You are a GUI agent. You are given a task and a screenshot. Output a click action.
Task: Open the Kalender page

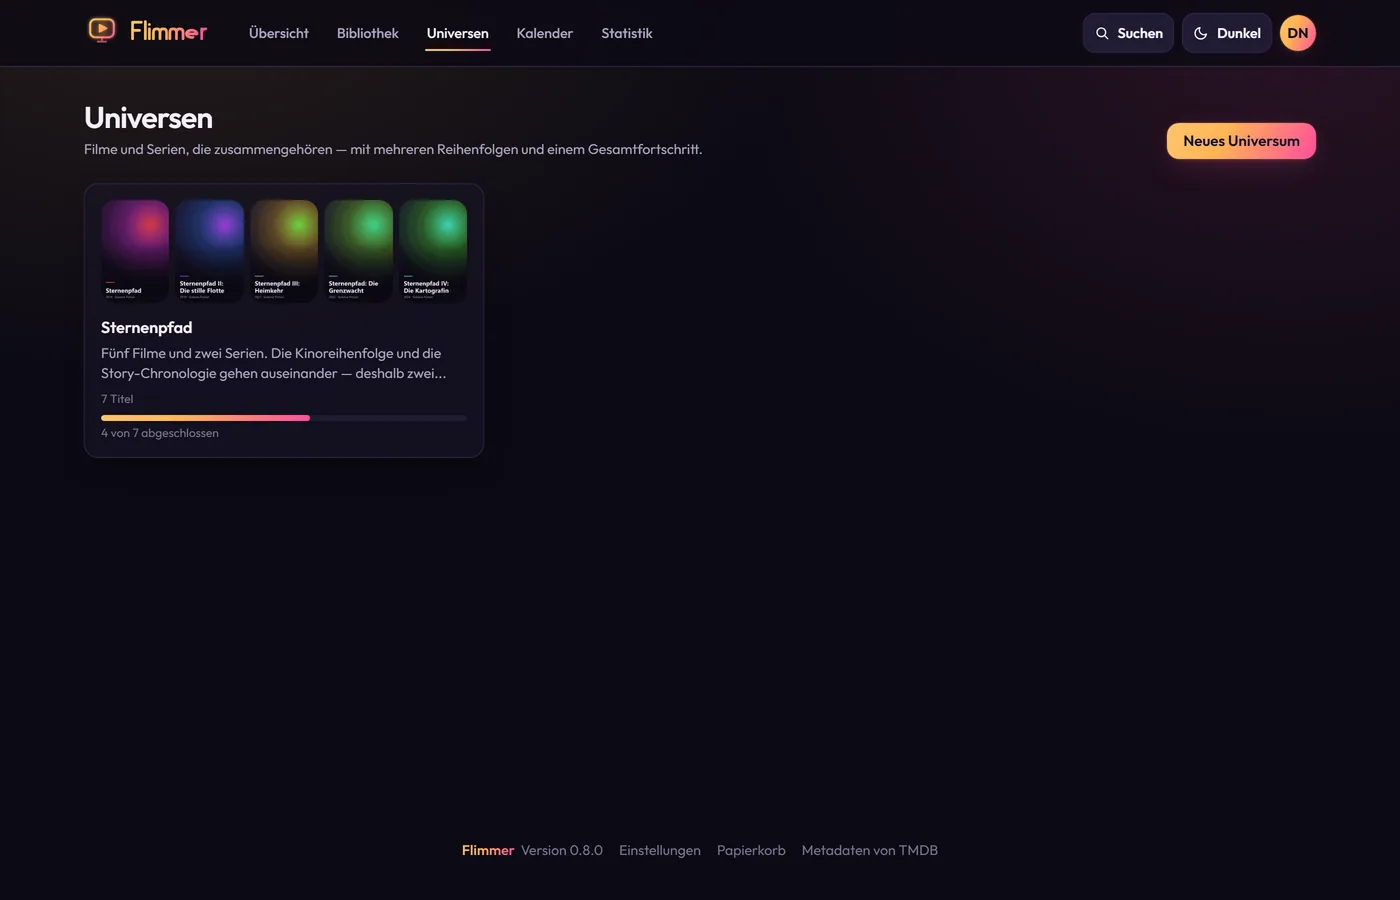[545, 33]
